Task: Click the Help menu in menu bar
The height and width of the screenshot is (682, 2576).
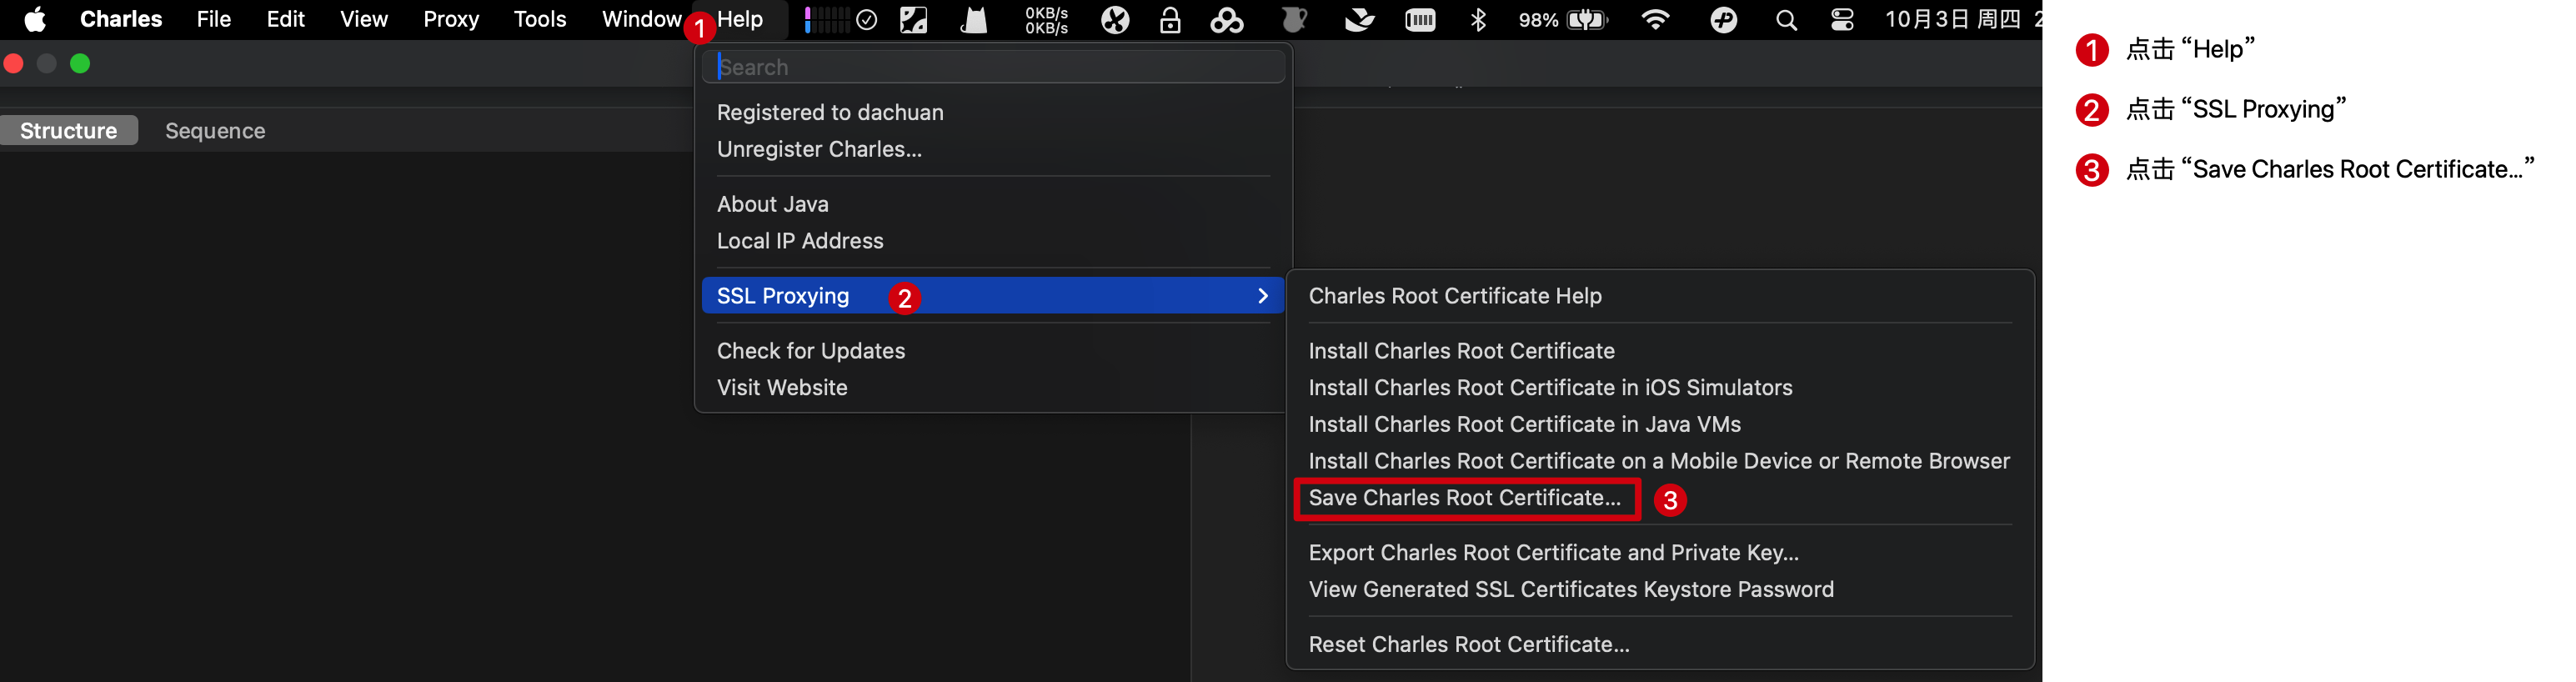Action: point(740,19)
